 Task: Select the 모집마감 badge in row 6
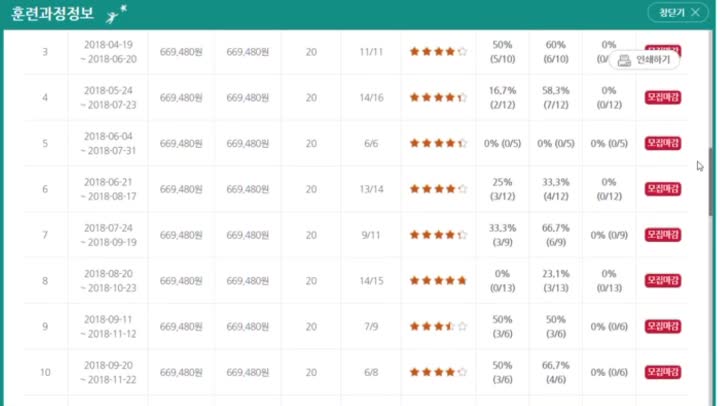tap(663, 189)
